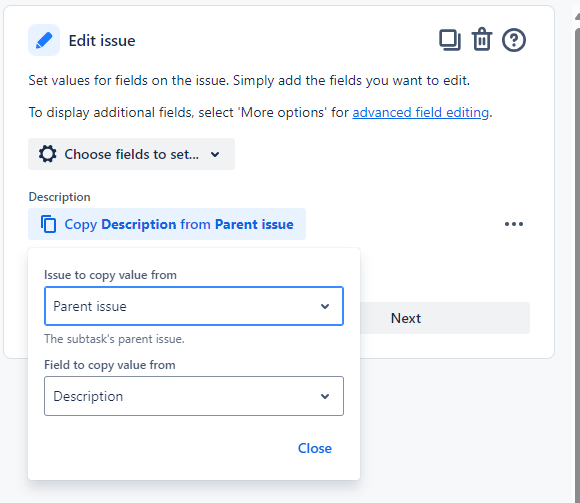Image resolution: width=580 pixels, height=503 pixels.
Task: Close the copy value popup
Action: [315, 448]
